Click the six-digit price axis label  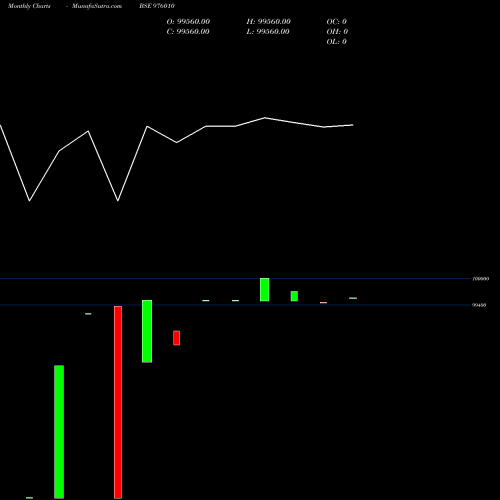coord(481,279)
